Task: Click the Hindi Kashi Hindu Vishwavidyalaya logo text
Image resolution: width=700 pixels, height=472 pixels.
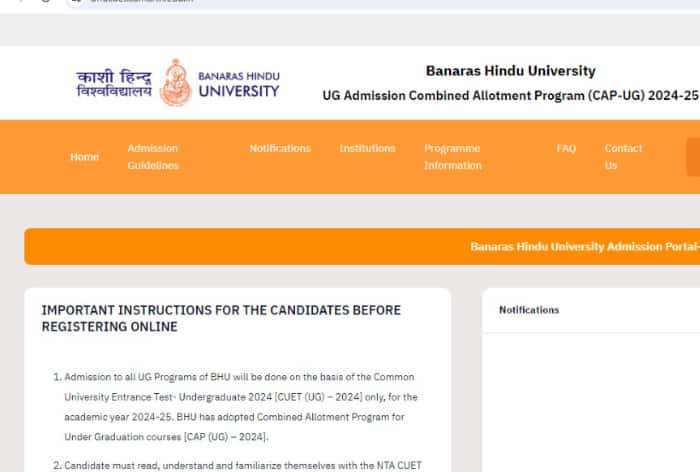Action: (x=114, y=84)
